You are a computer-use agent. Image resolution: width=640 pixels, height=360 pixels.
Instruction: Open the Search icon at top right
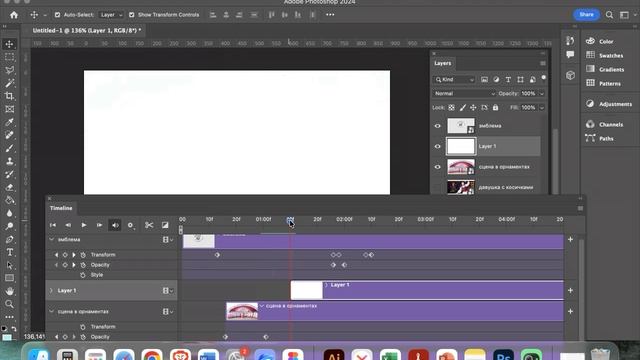(x=609, y=15)
